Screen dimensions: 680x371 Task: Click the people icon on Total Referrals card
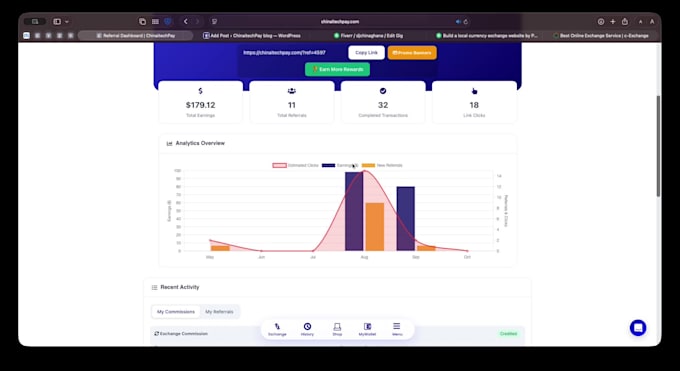coord(292,91)
